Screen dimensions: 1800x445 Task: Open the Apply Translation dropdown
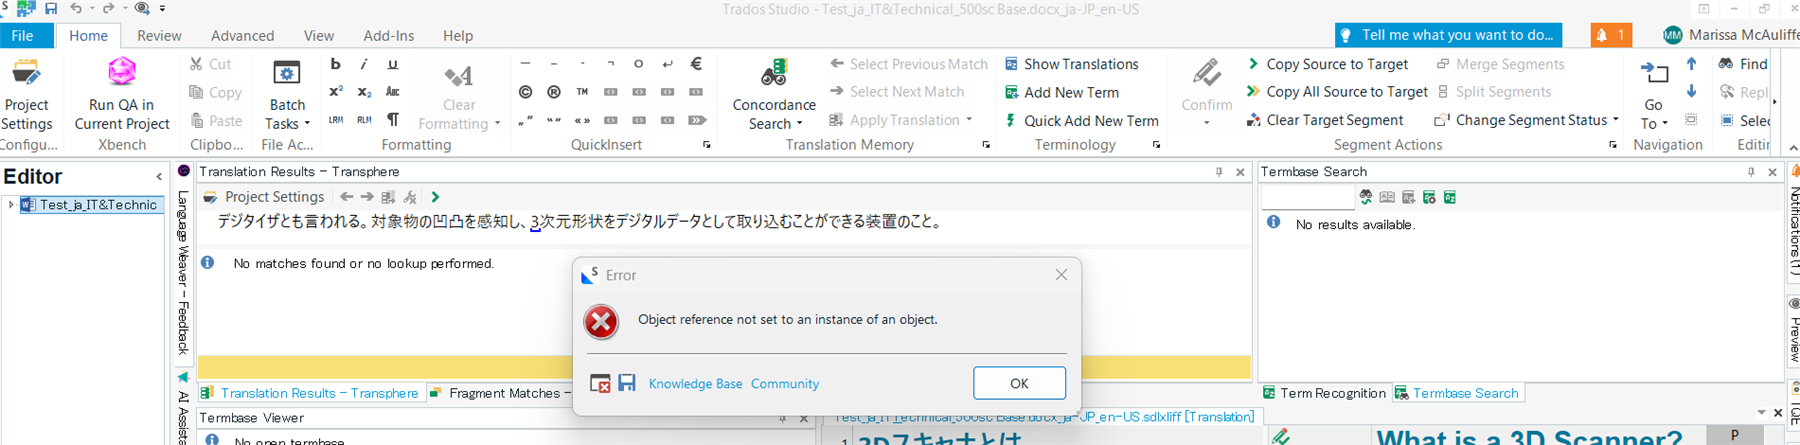[969, 120]
